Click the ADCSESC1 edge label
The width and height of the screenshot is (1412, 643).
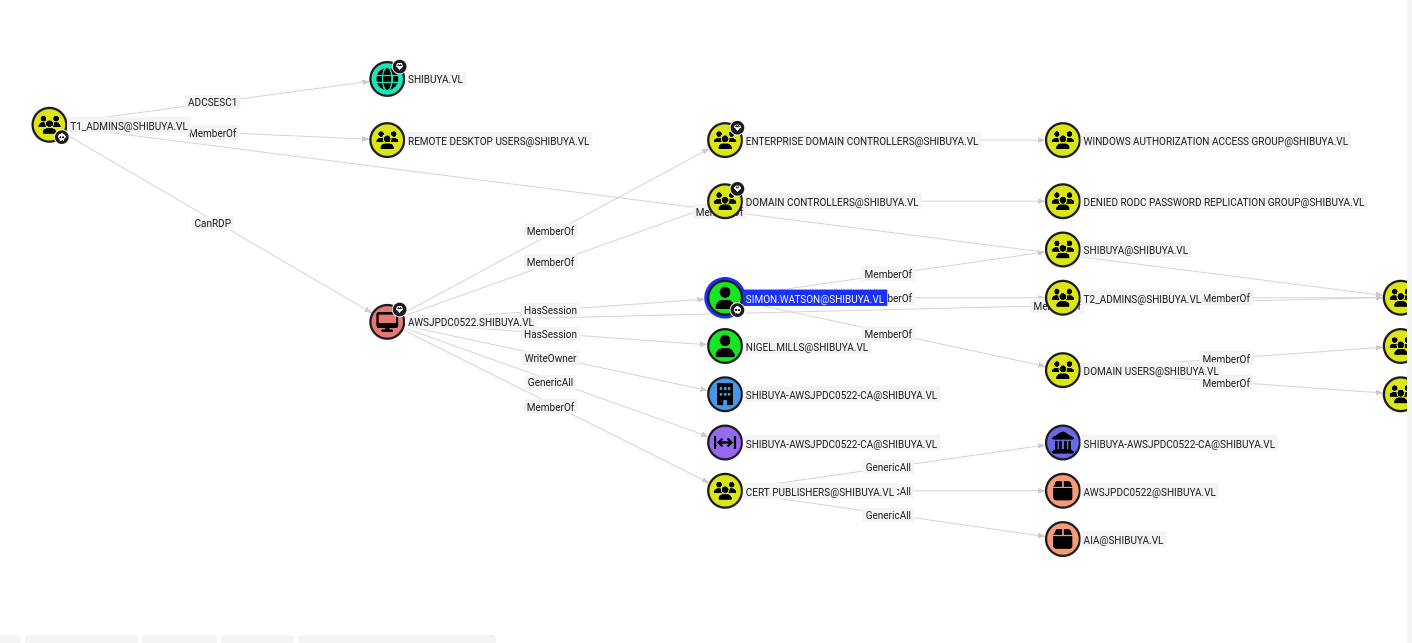click(x=212, y=102)
